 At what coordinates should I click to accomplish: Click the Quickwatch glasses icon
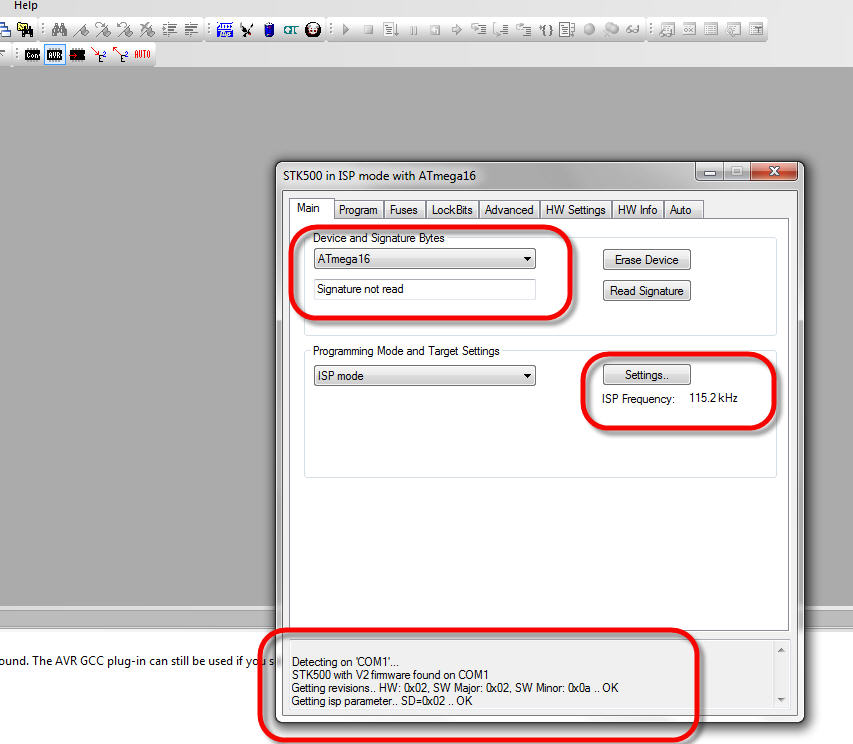point(633,29)
